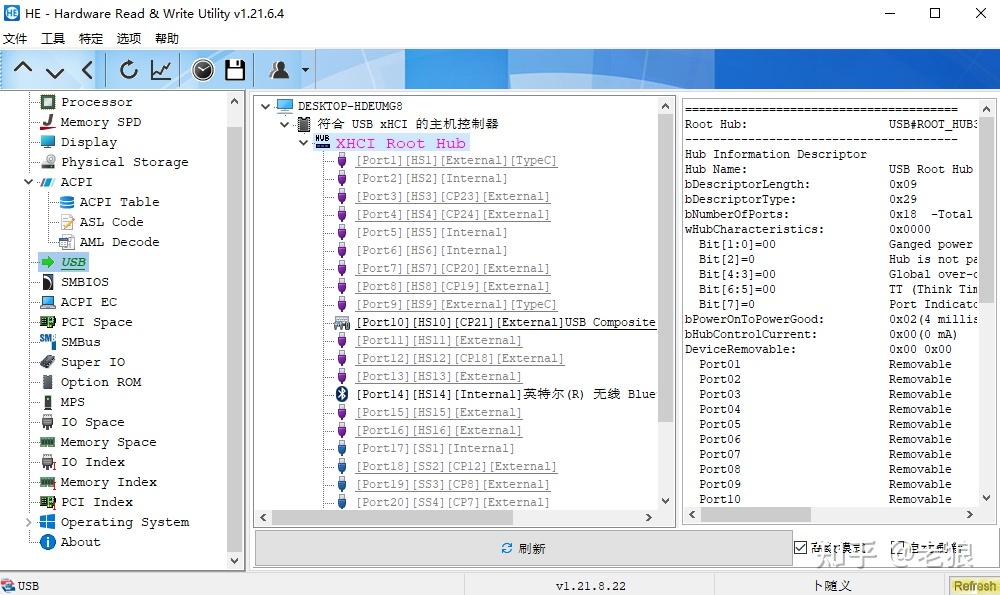
Task: Open Option ROM in the sidebar
Action: 101,381
